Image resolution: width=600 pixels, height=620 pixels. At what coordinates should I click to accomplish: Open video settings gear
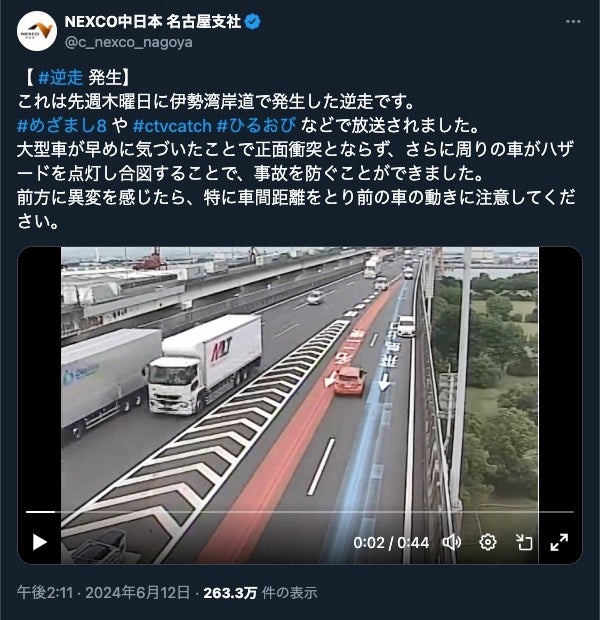pos(488,542)
